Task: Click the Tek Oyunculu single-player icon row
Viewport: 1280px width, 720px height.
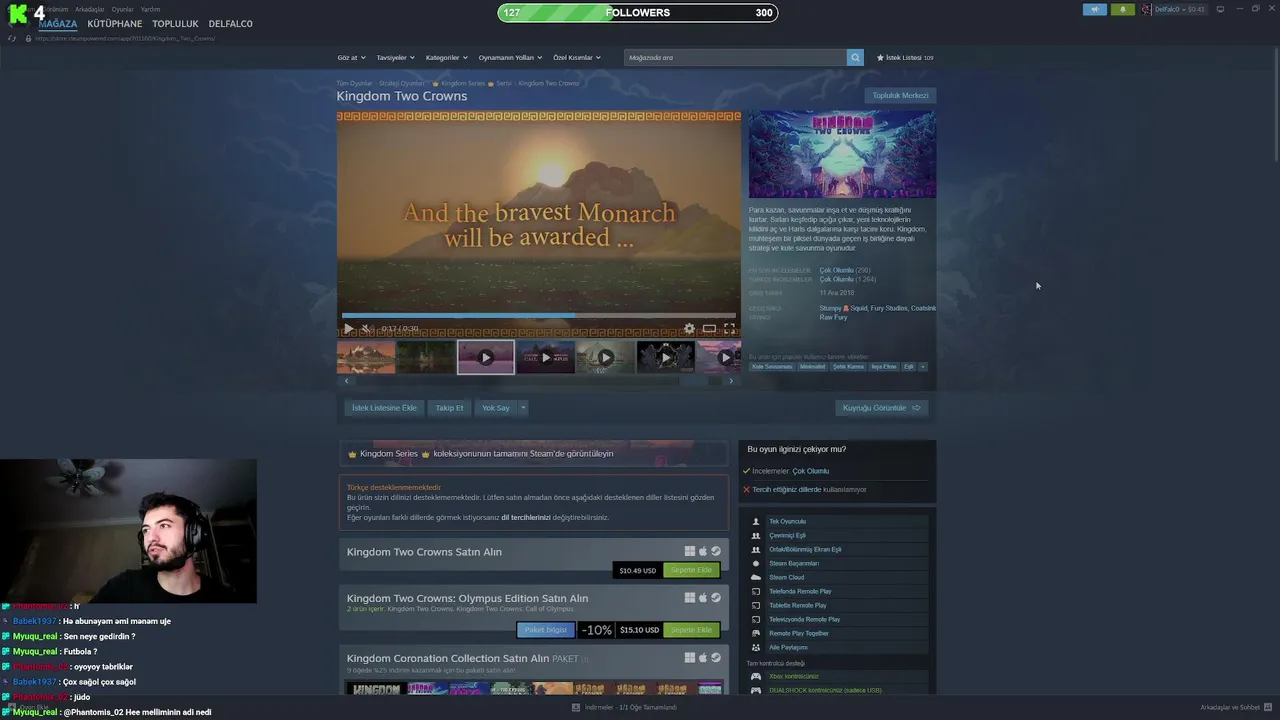Action: tap(838, 521)
